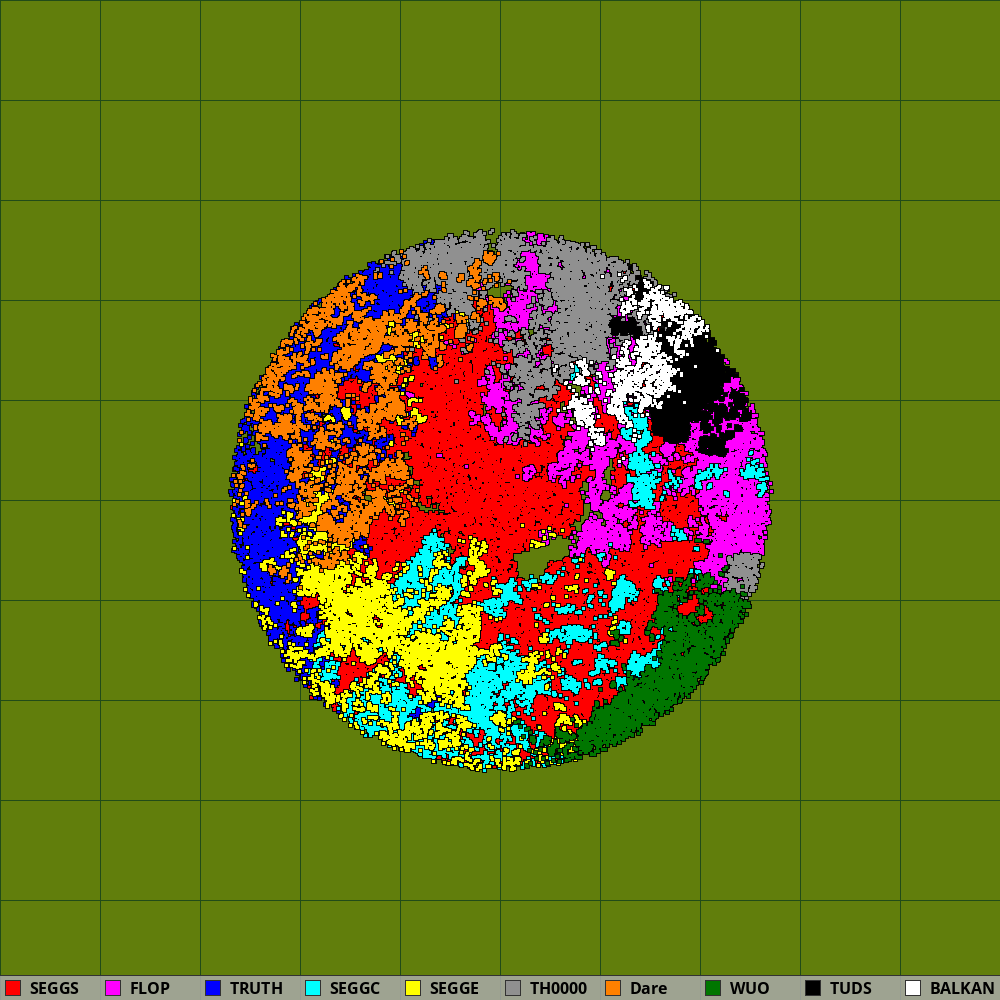Click the TUDS legend name

(x=850, y=988)
